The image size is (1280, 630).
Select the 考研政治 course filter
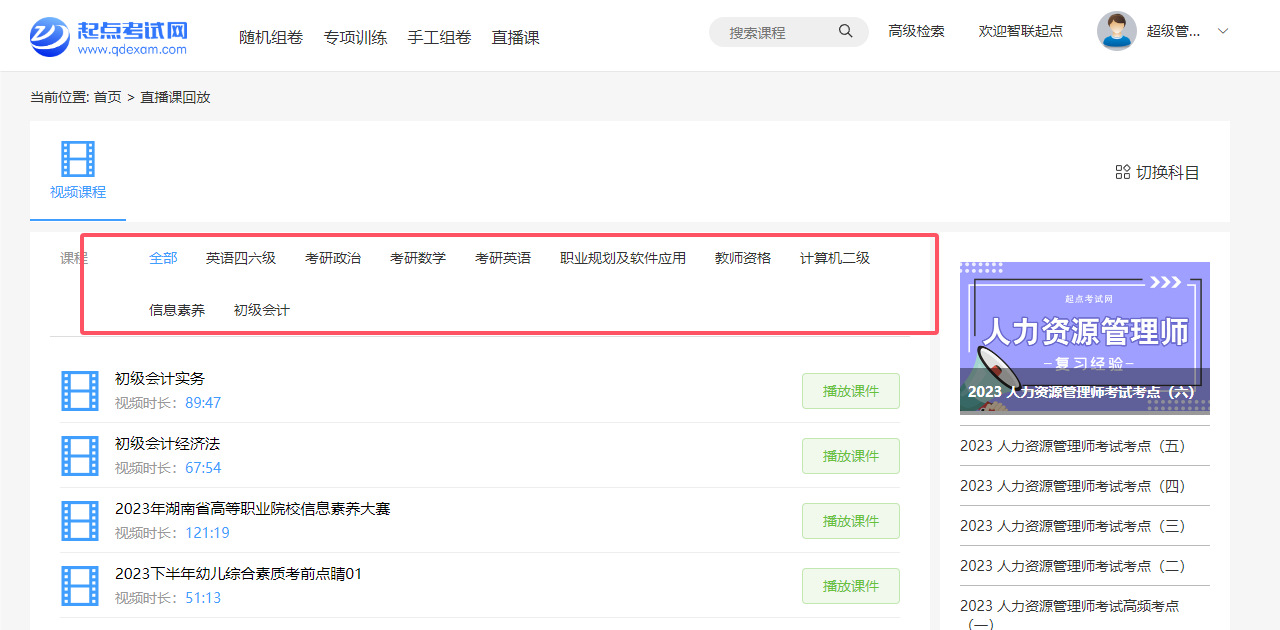(333, 258)
